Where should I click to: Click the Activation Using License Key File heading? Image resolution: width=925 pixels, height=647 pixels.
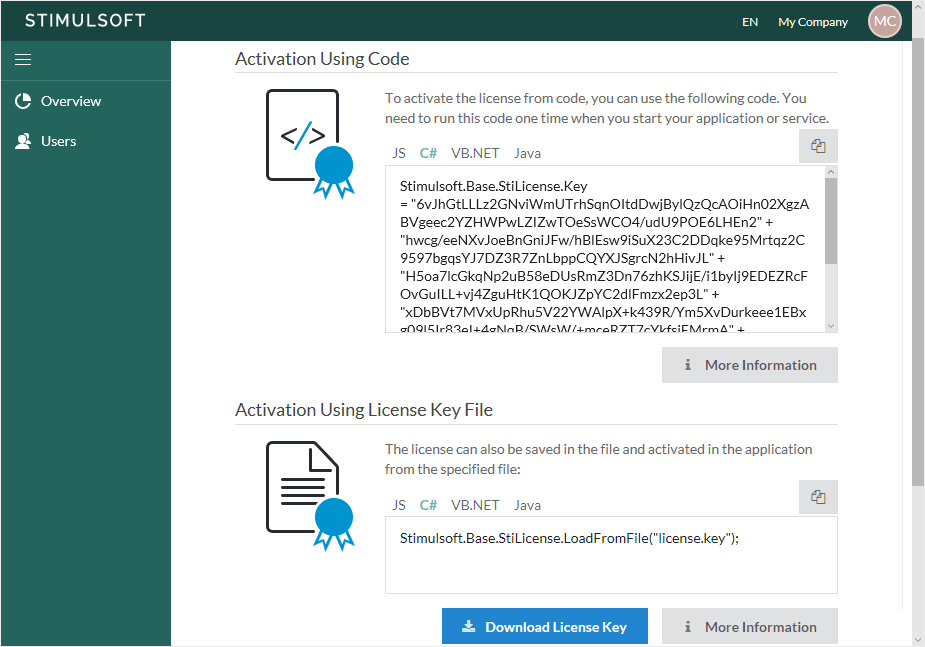364,410
